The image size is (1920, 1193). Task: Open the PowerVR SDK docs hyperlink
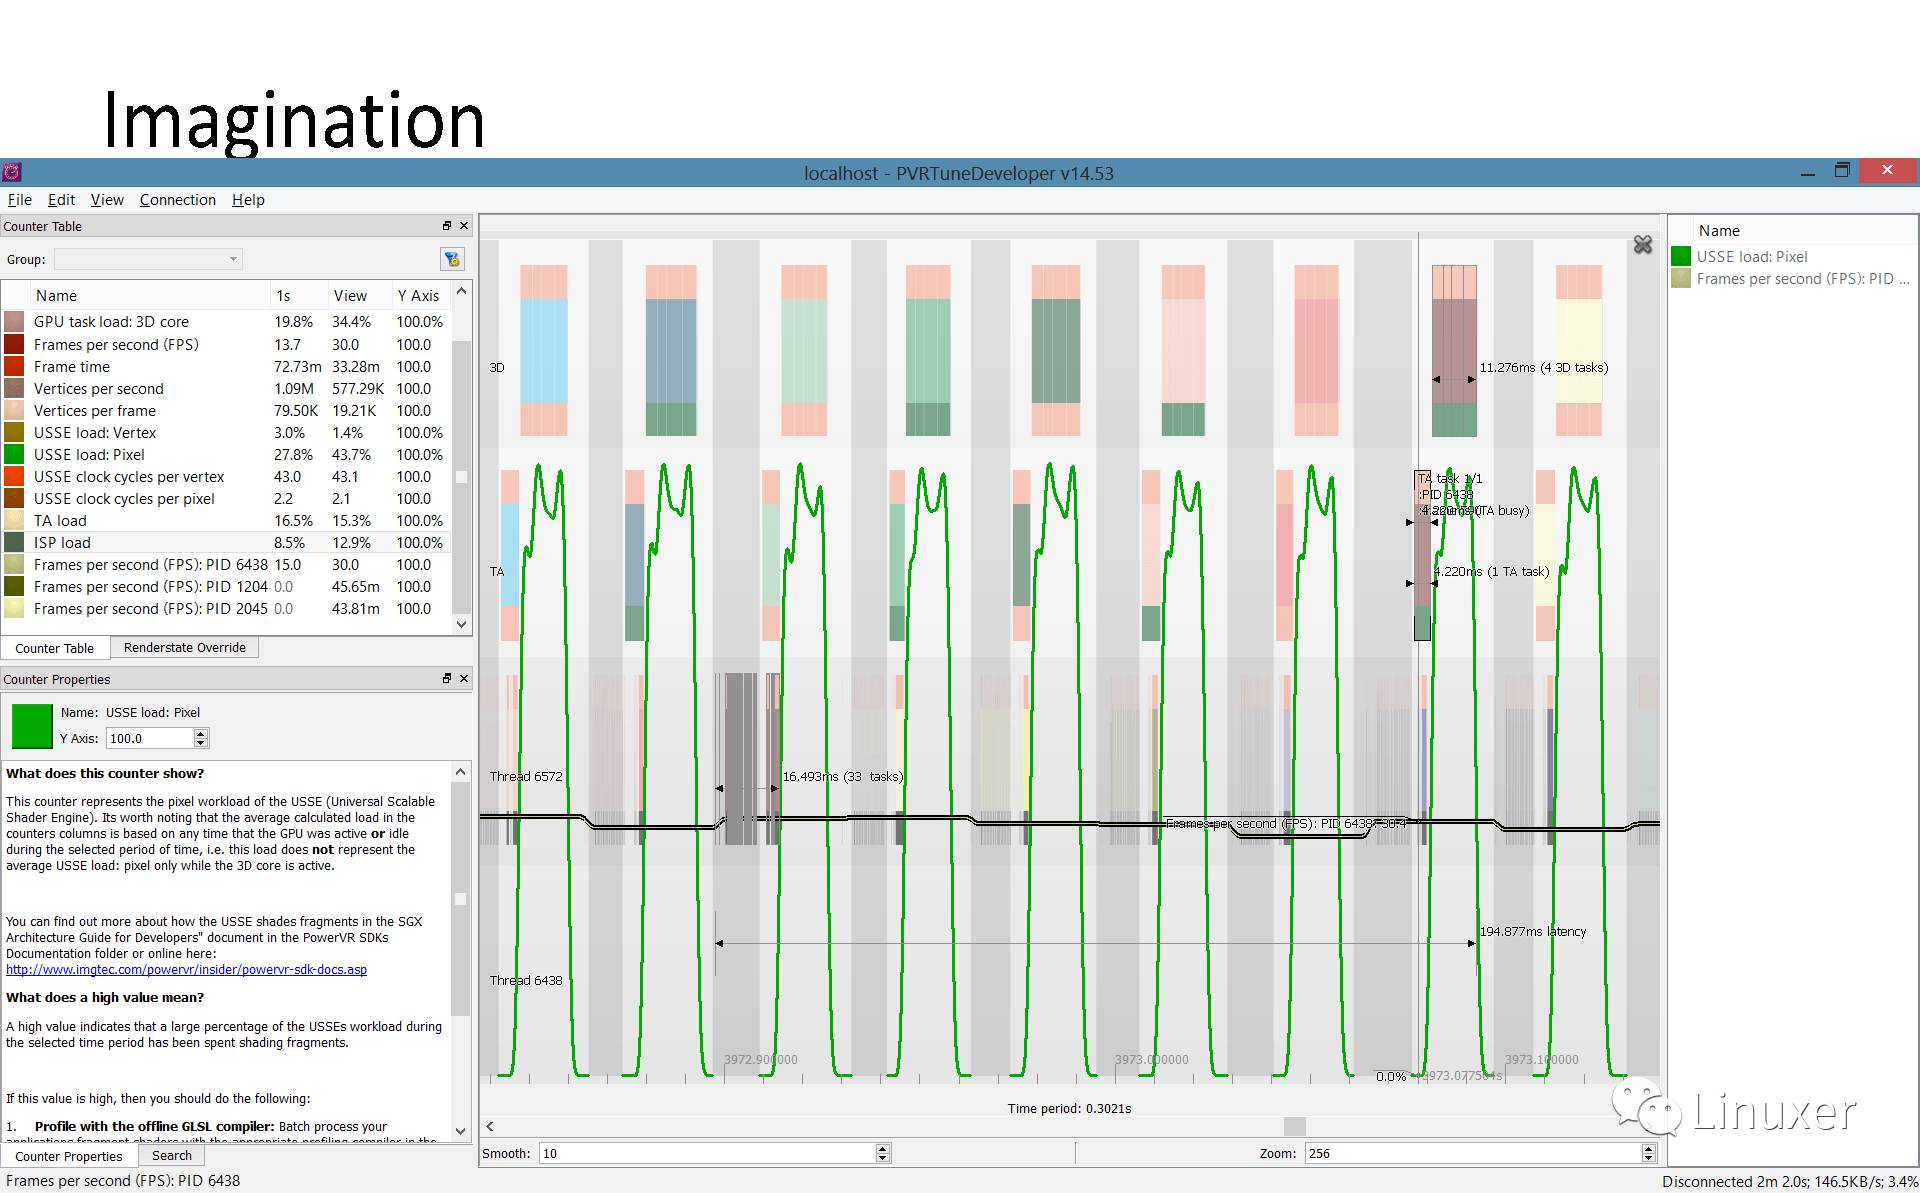pyautogui.click(x=186, y=969)
